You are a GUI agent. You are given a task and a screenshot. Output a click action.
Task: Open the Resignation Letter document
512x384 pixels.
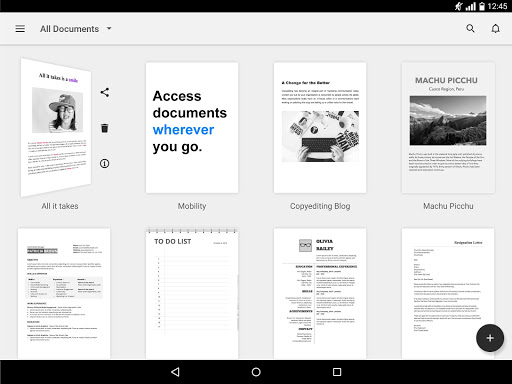point(448,293)
